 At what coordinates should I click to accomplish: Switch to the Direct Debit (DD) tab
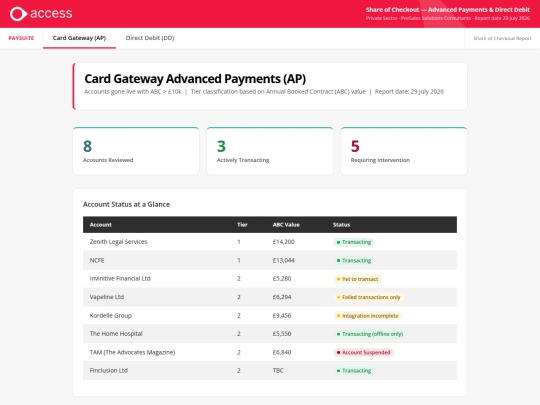pyautogui.click(x=150, y=38)
